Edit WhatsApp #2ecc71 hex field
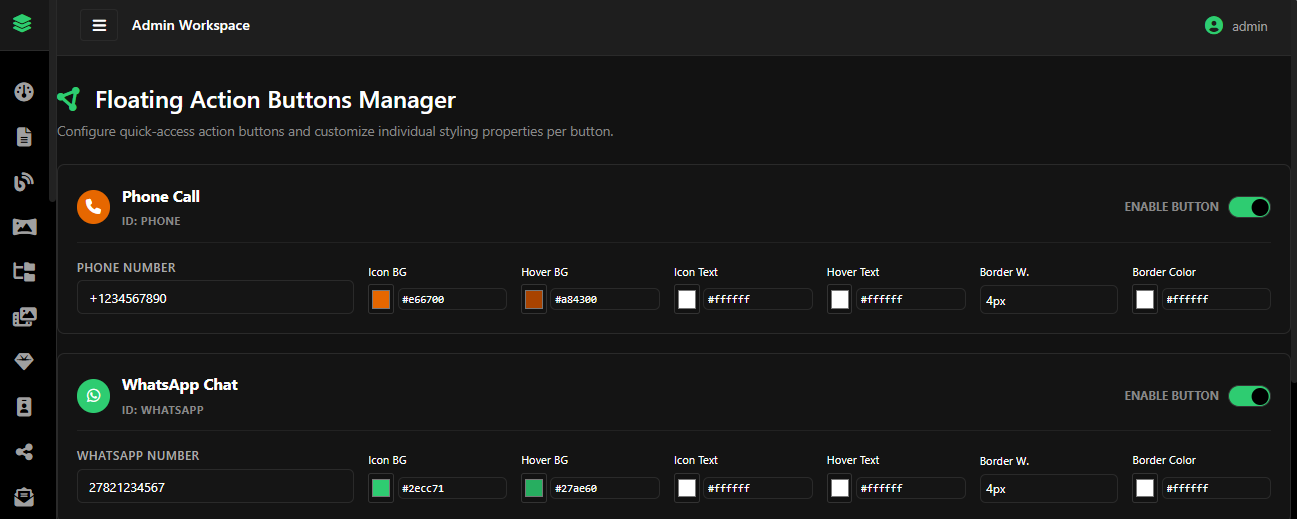The width and height of the screenshot is (1297, 519). [452, 488]
